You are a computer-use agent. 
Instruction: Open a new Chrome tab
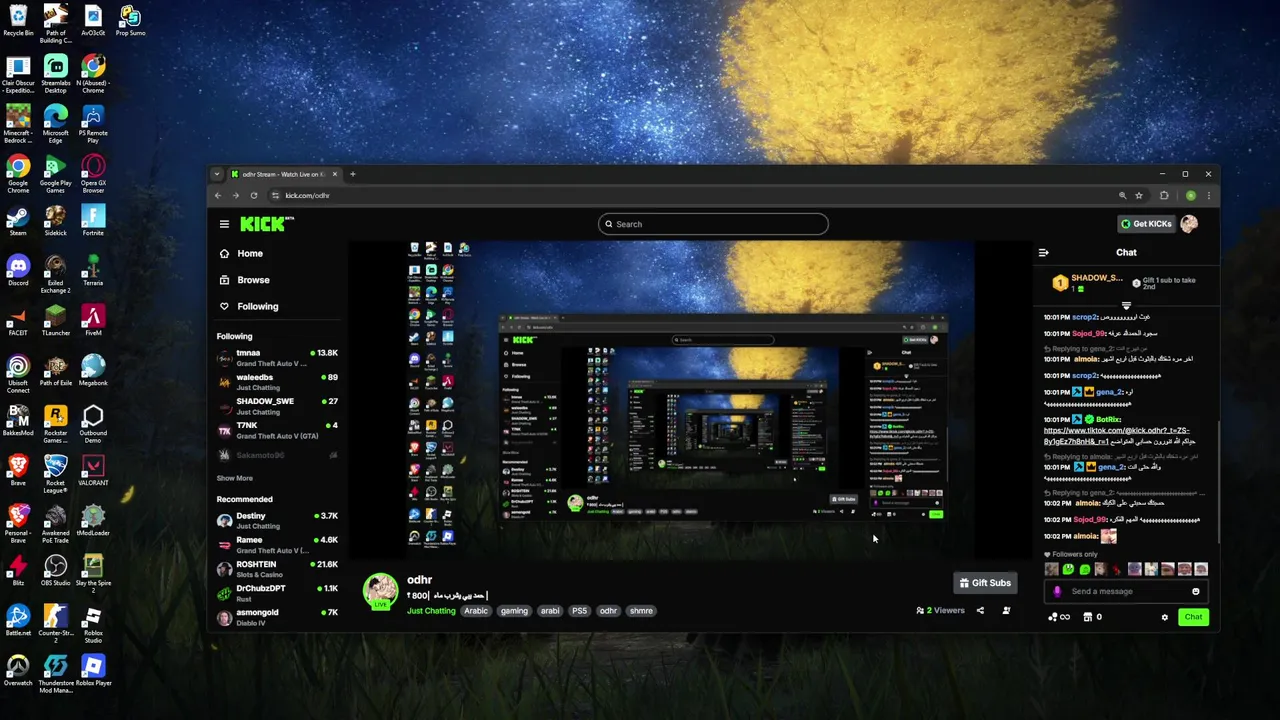352,174
